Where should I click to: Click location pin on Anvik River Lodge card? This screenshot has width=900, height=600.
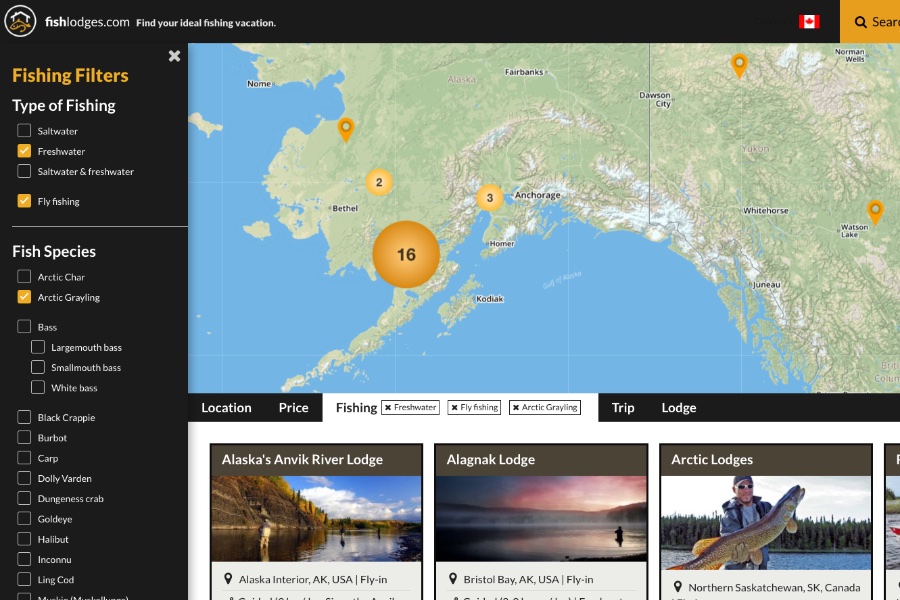[228, 579]
